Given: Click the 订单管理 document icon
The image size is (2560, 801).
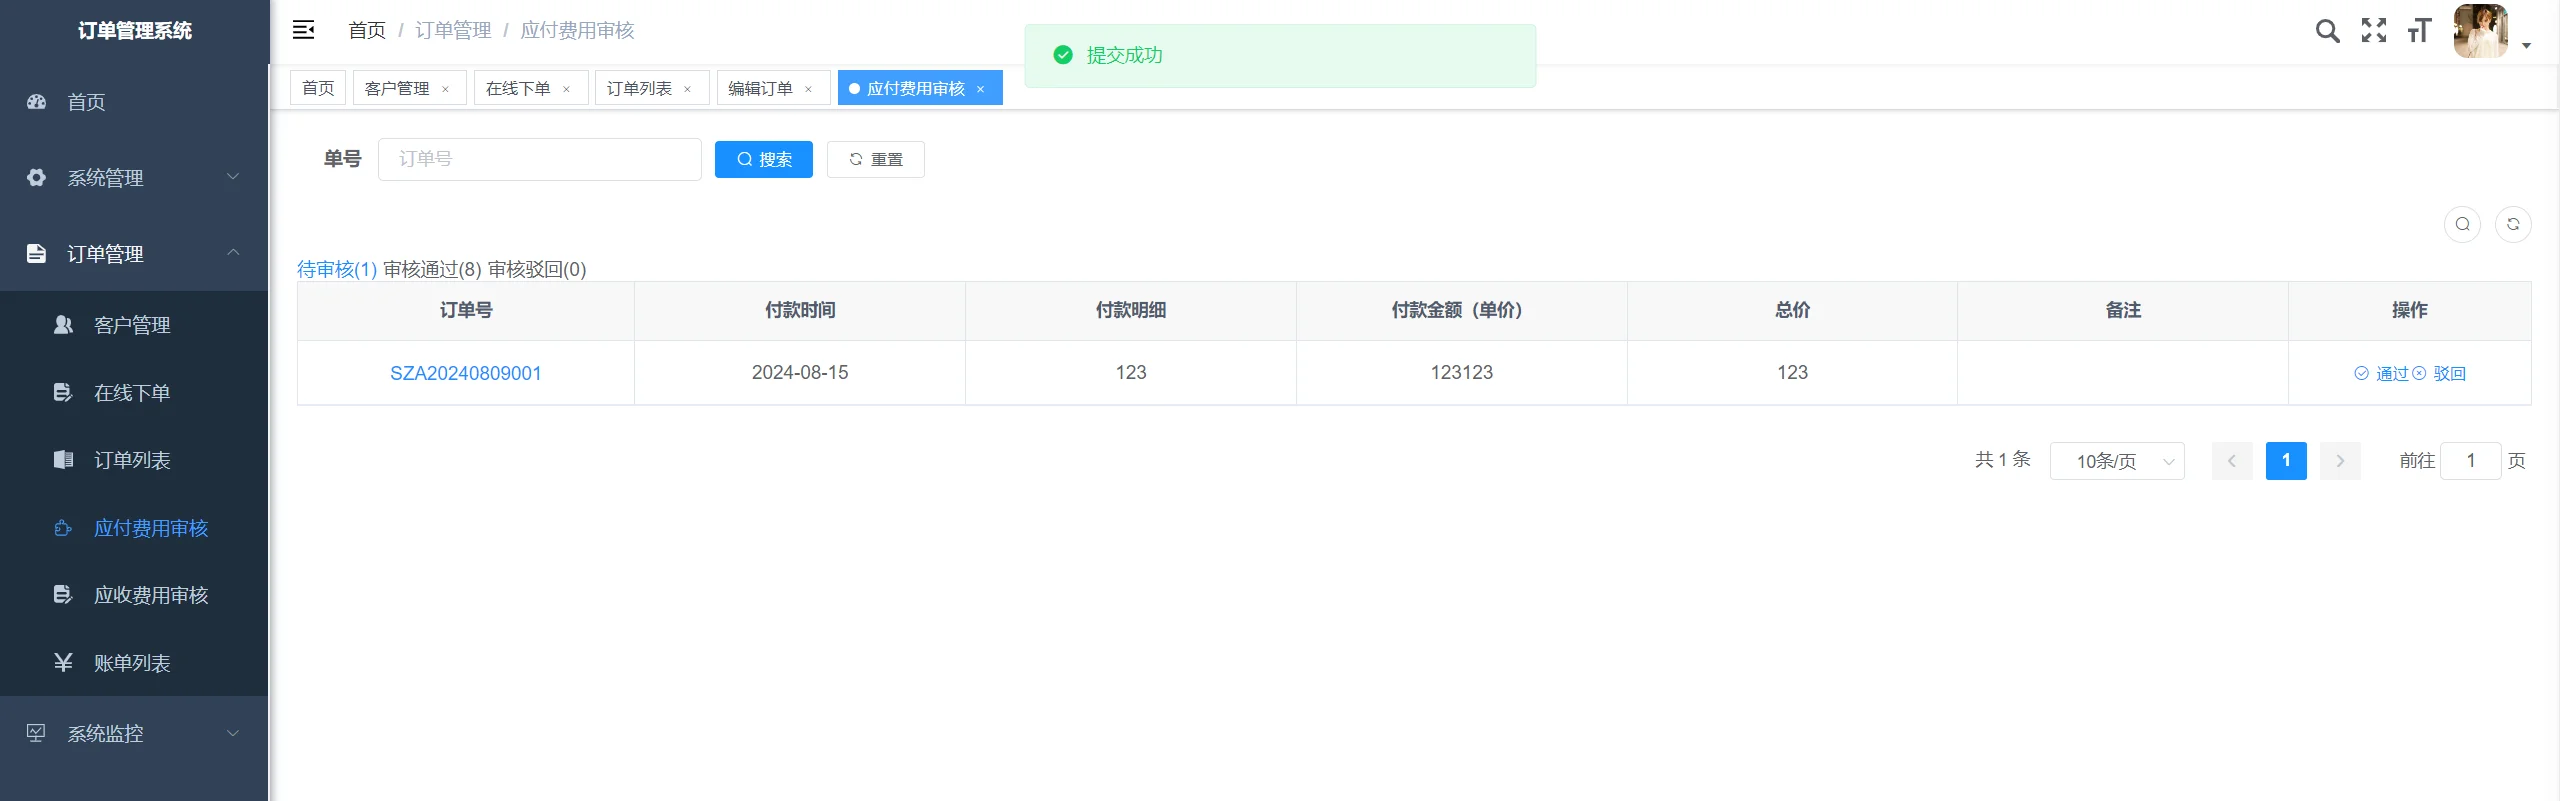Looking at the screenshot, I should tap(37, 254).
